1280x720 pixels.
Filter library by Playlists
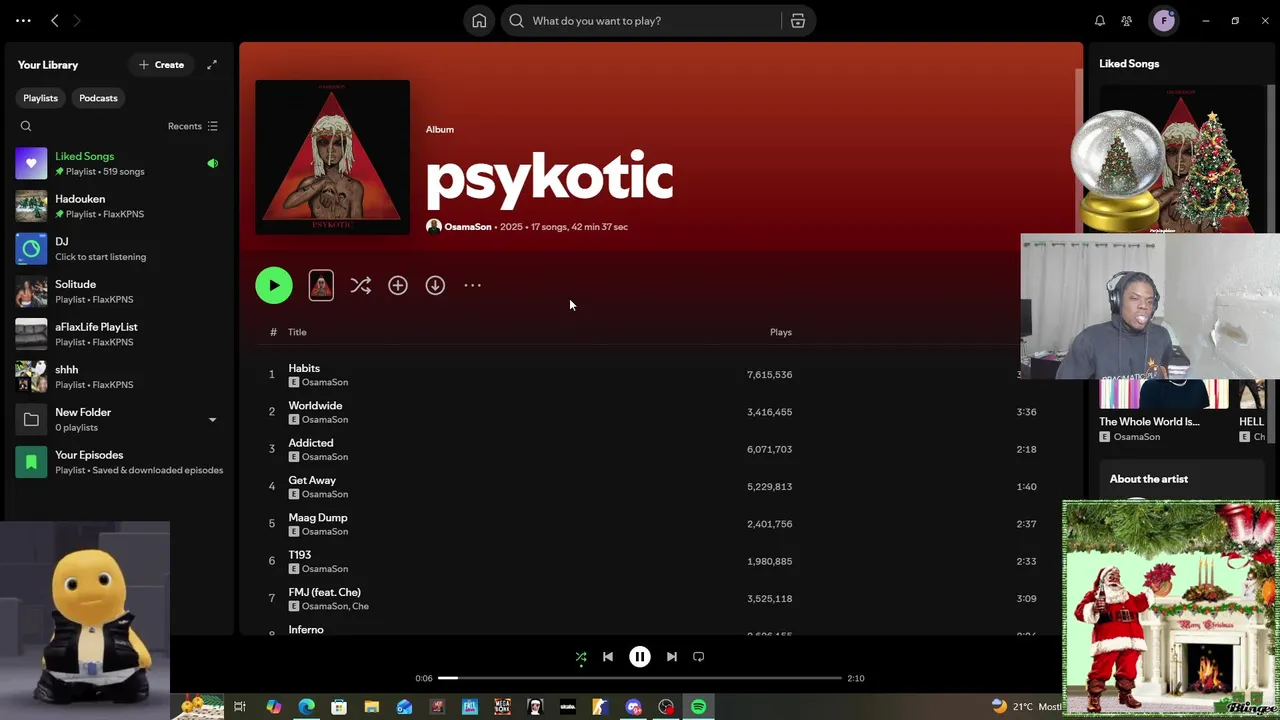coord(40,98)
